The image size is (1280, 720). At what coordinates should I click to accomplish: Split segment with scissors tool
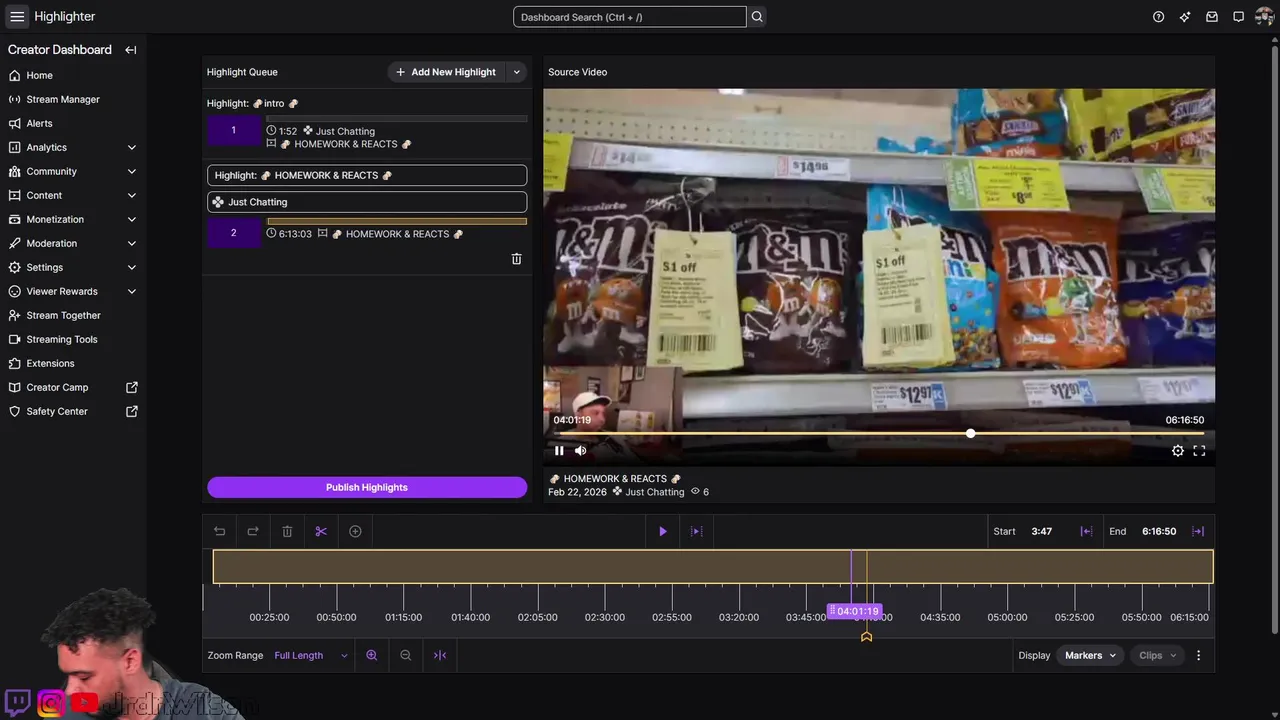pos(321,532)
